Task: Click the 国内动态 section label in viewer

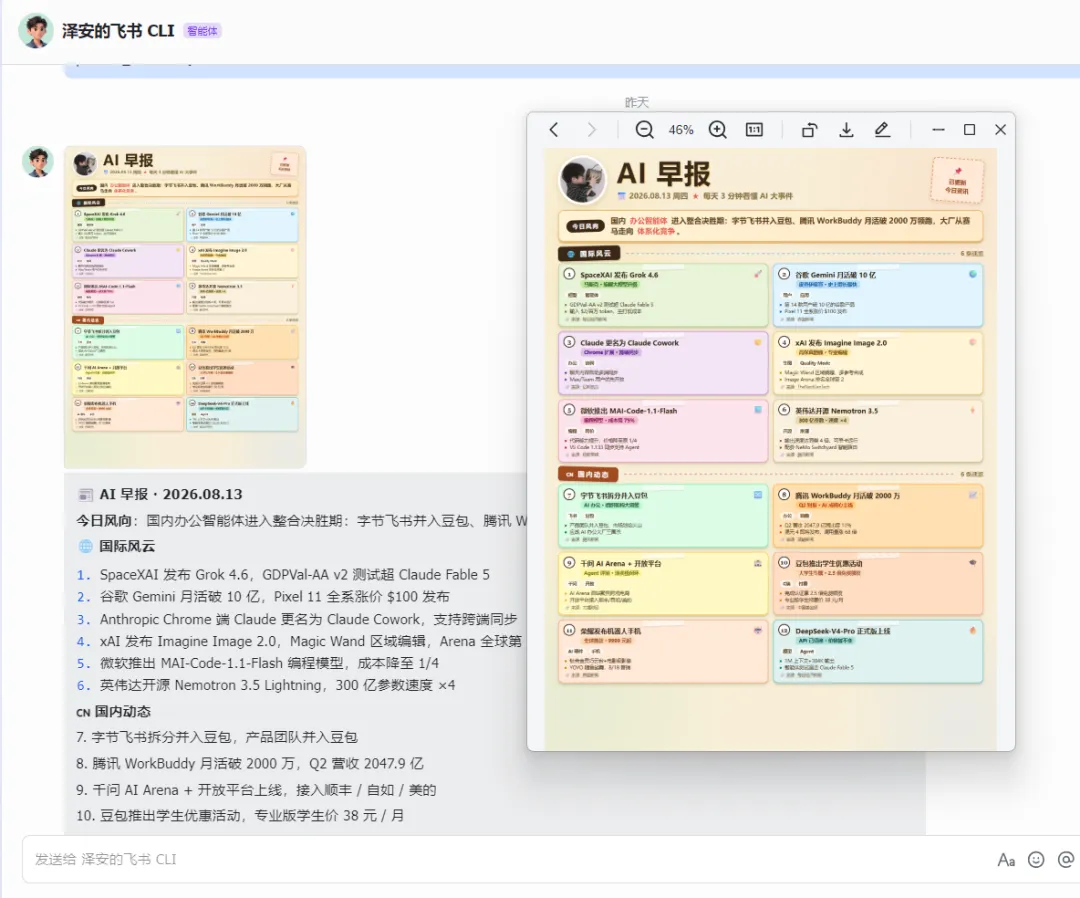Action: click(x=588, y=474)
